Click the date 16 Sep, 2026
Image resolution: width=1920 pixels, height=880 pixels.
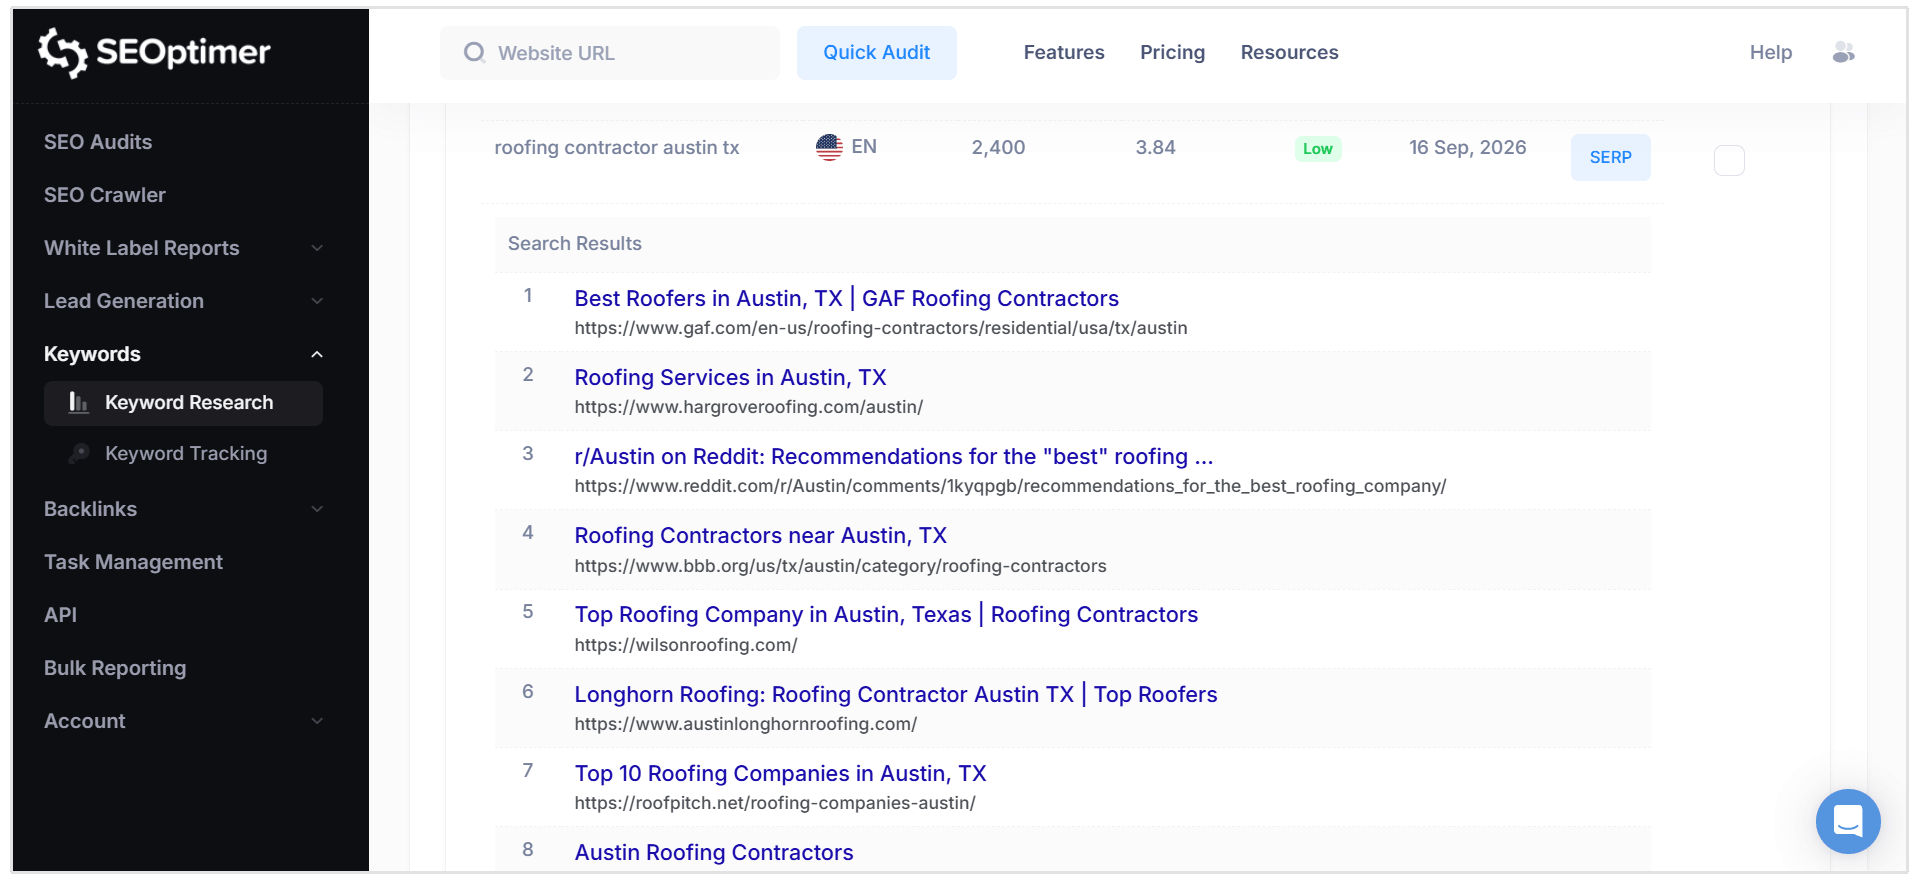1467,147
